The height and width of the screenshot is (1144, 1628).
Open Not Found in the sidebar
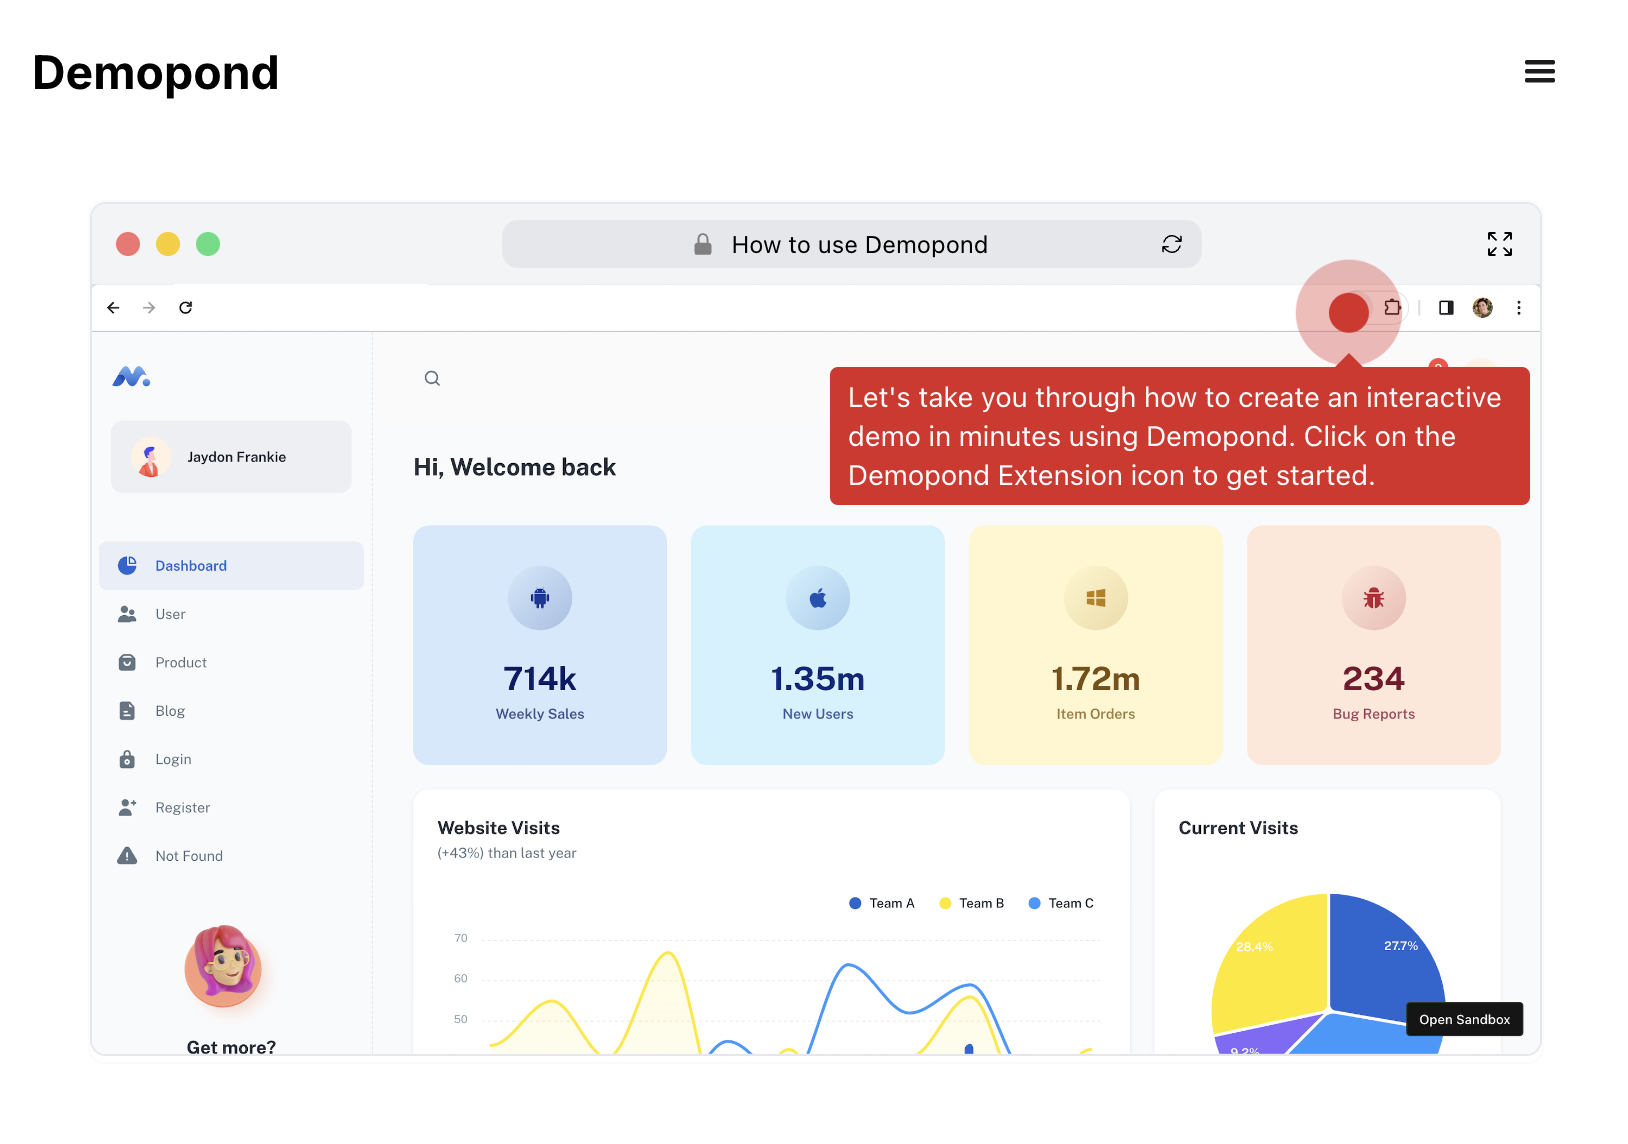pos(231,856)
